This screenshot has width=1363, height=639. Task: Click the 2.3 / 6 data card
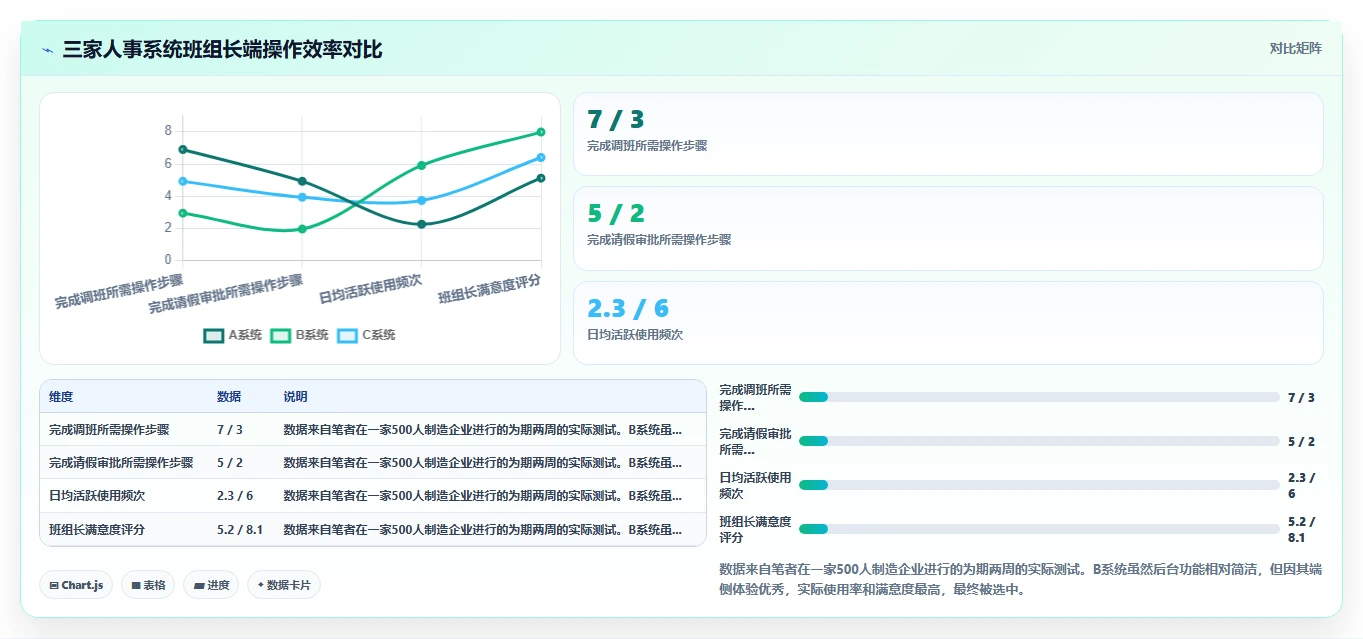pos(948,323)
